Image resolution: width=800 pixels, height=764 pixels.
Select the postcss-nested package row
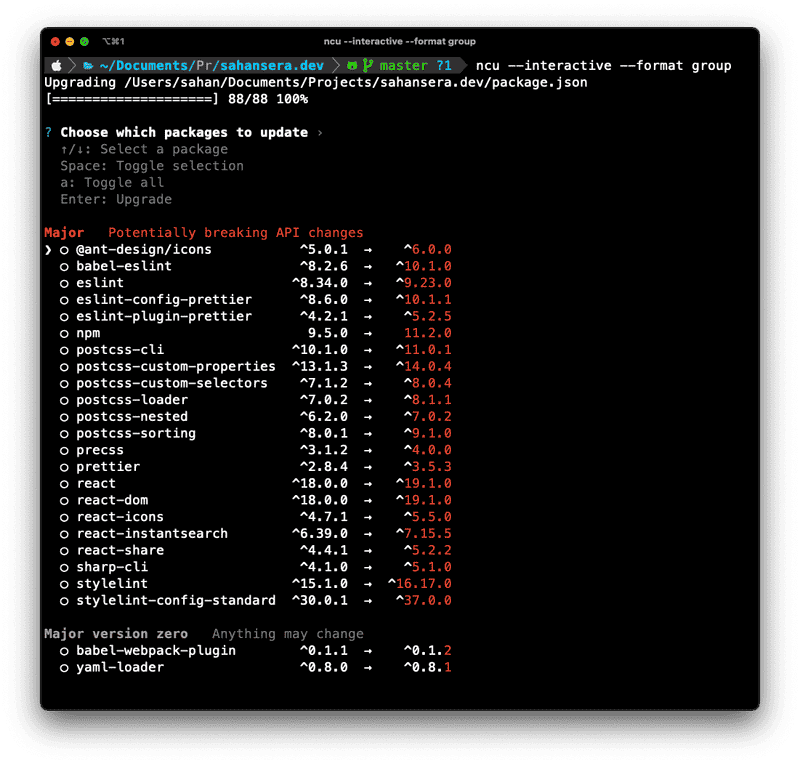click(255, 417)
